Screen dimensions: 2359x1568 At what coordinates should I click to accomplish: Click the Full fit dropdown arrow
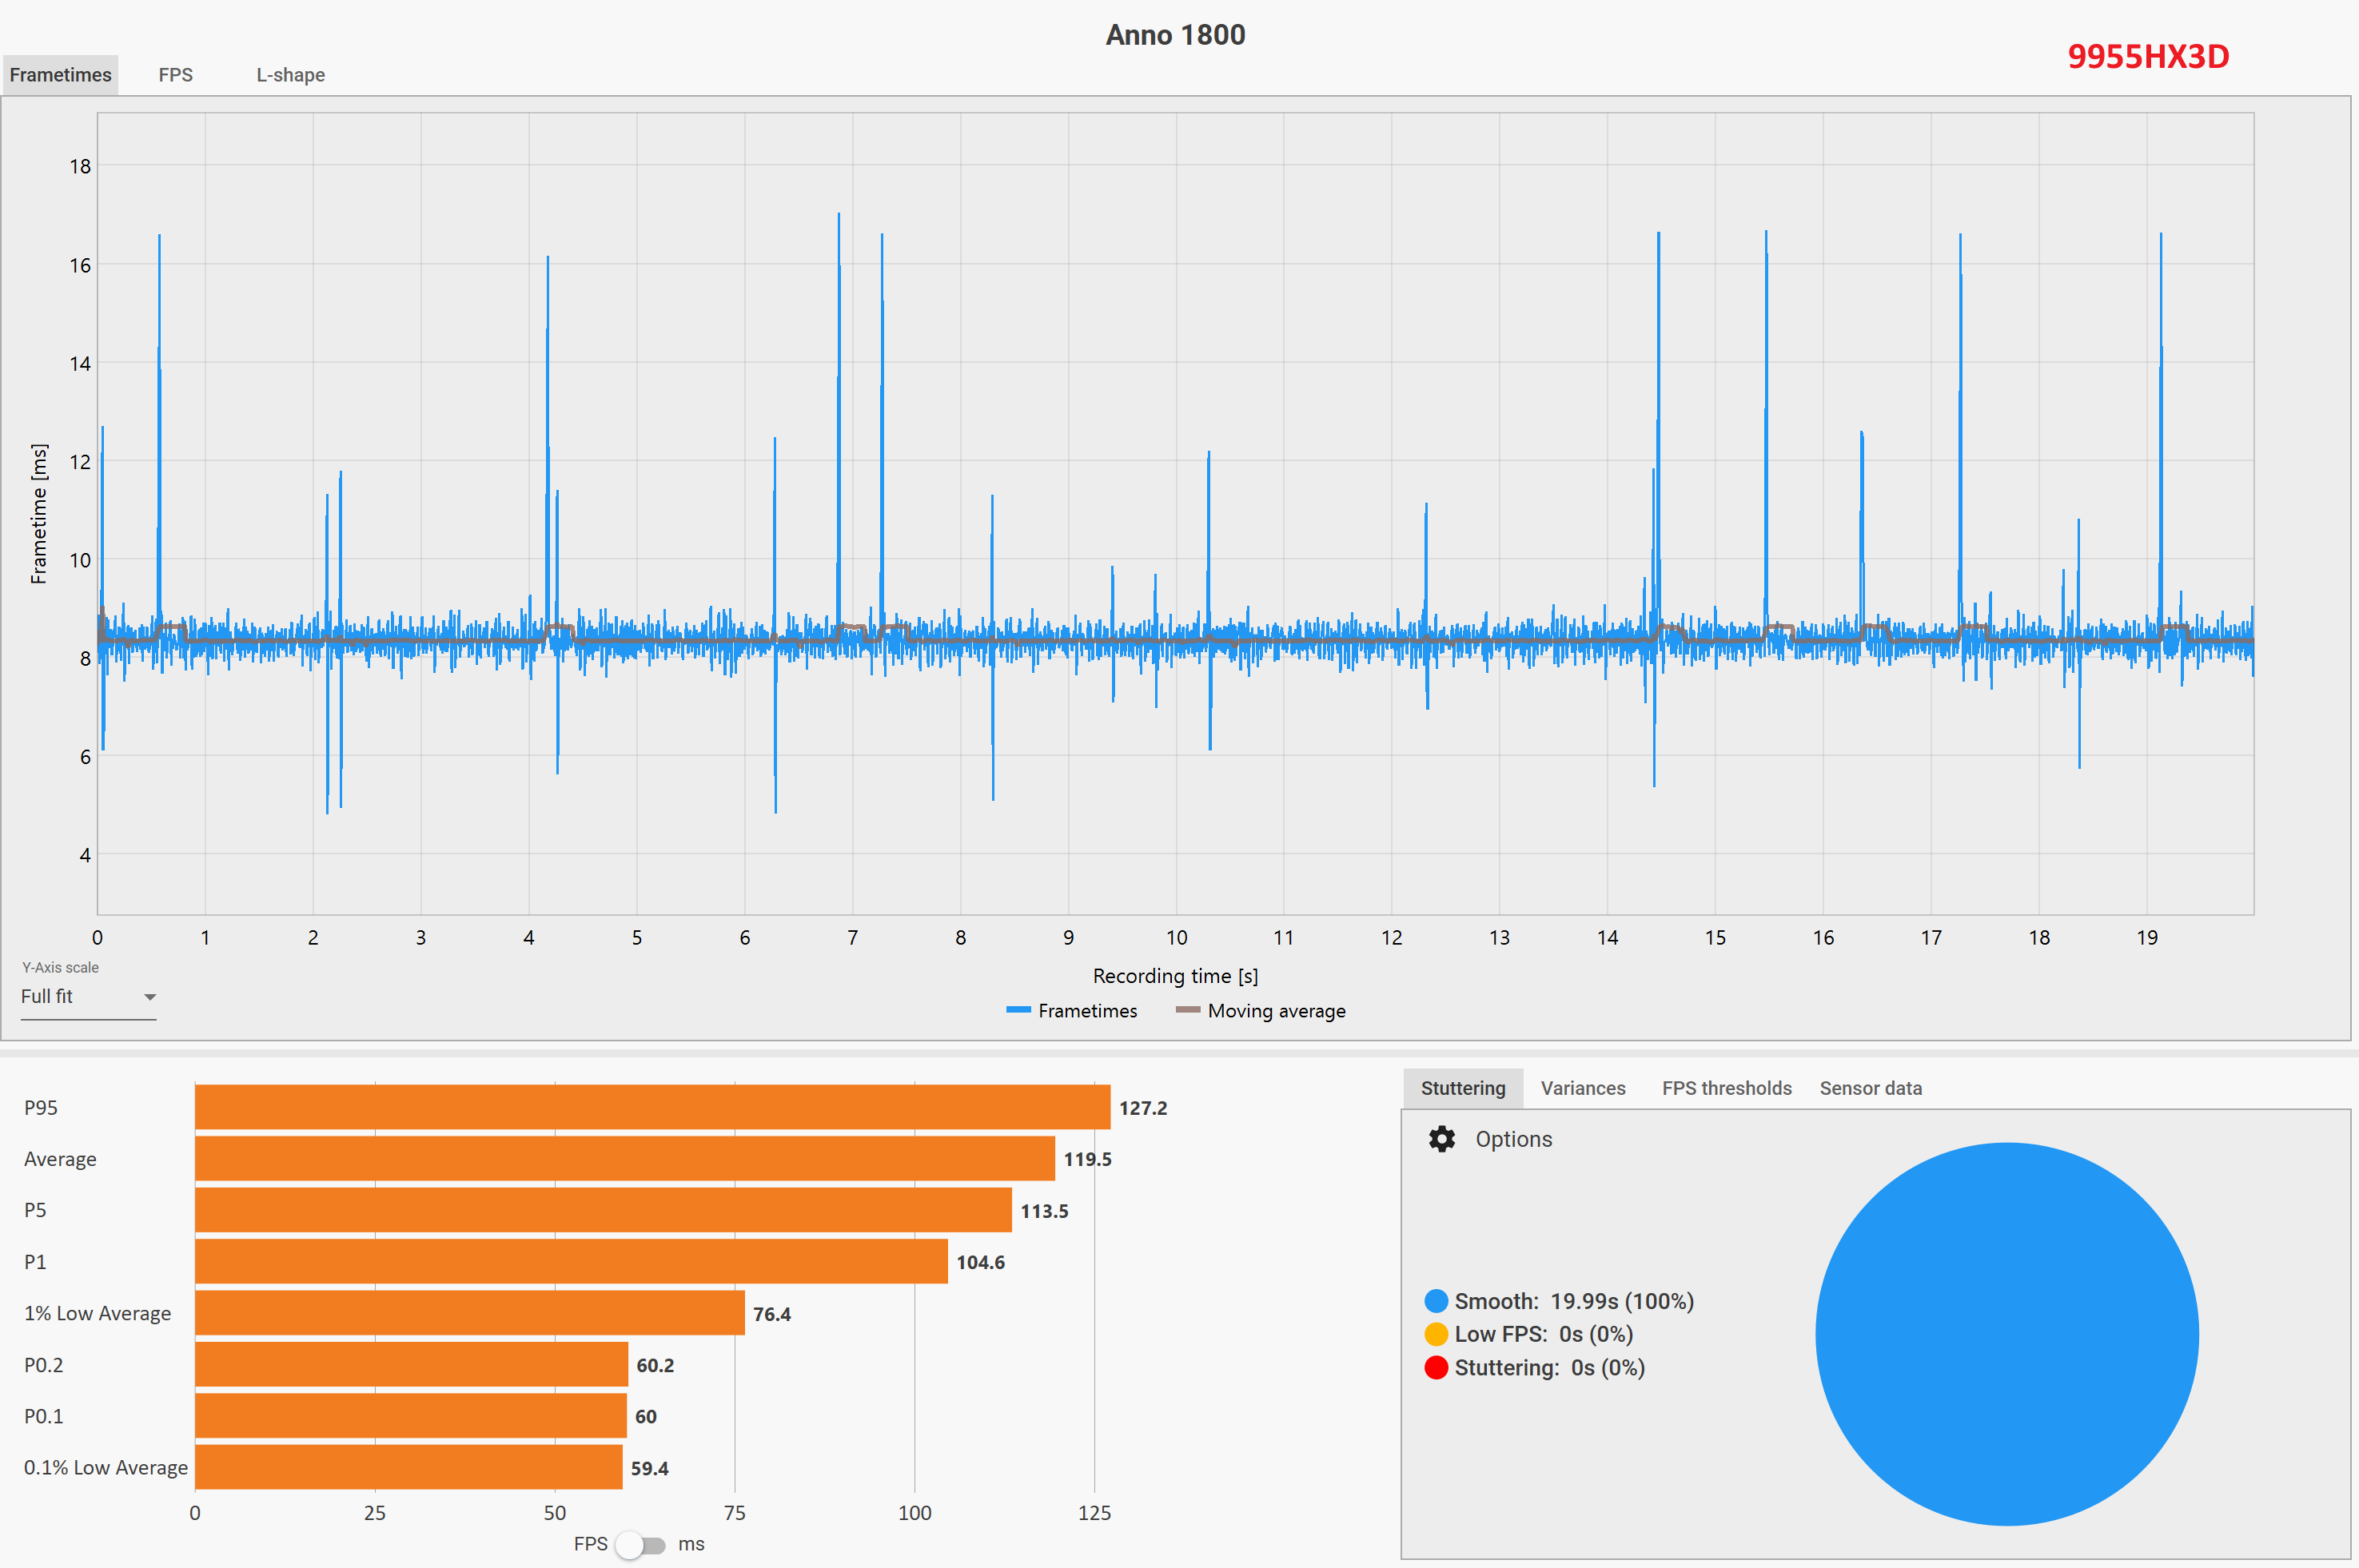(x=150, y=997)
